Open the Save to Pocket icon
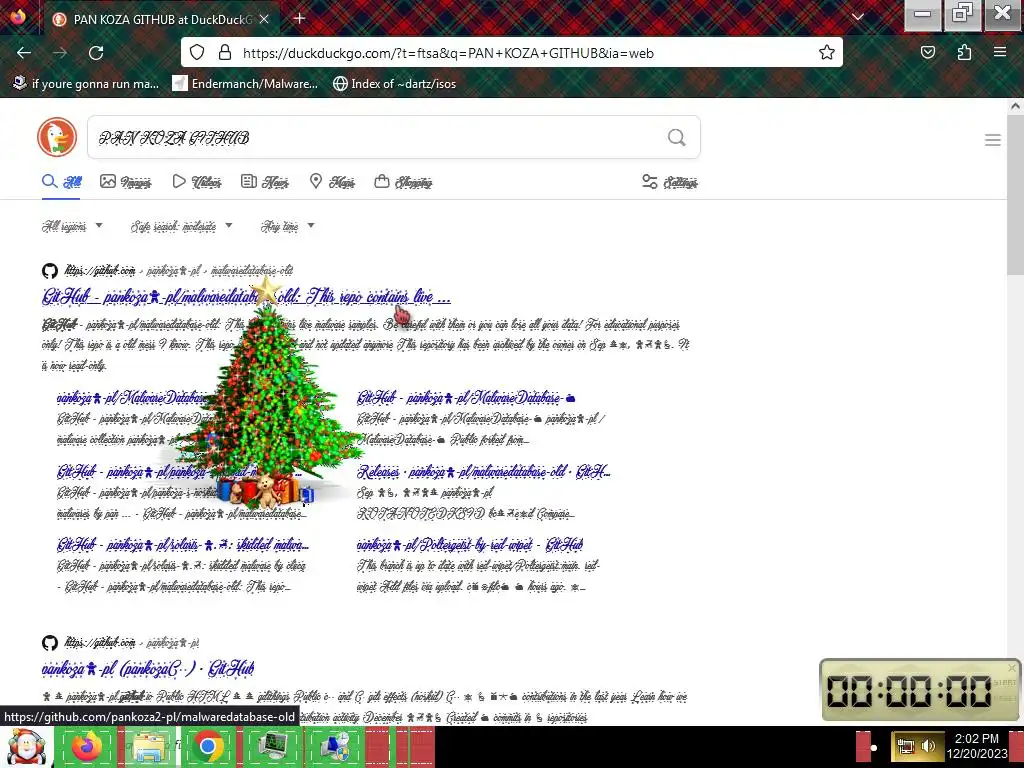Viewport: 1024px width, 768px height. click(927, 53)
